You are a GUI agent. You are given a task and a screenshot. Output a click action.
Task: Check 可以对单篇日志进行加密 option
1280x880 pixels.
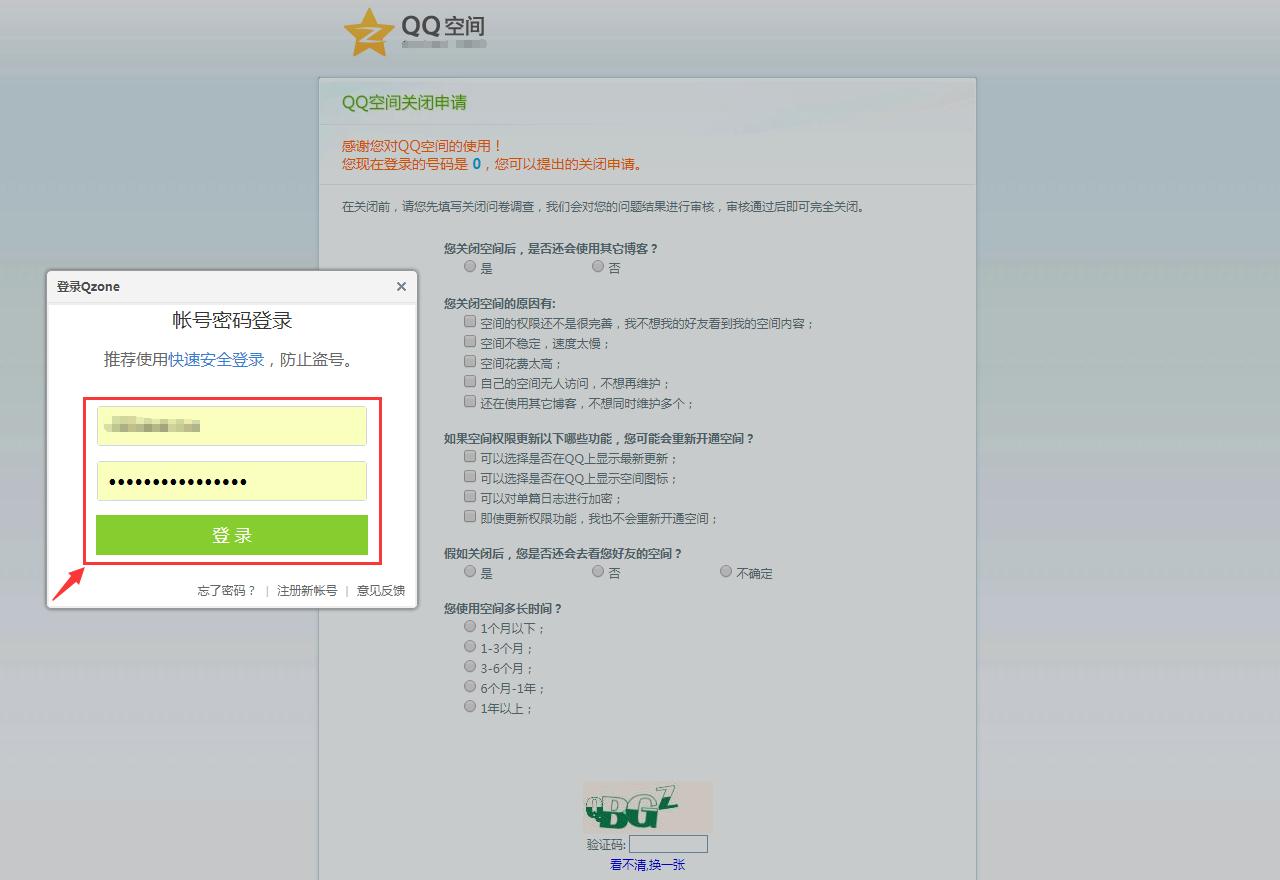pos(470,495)
